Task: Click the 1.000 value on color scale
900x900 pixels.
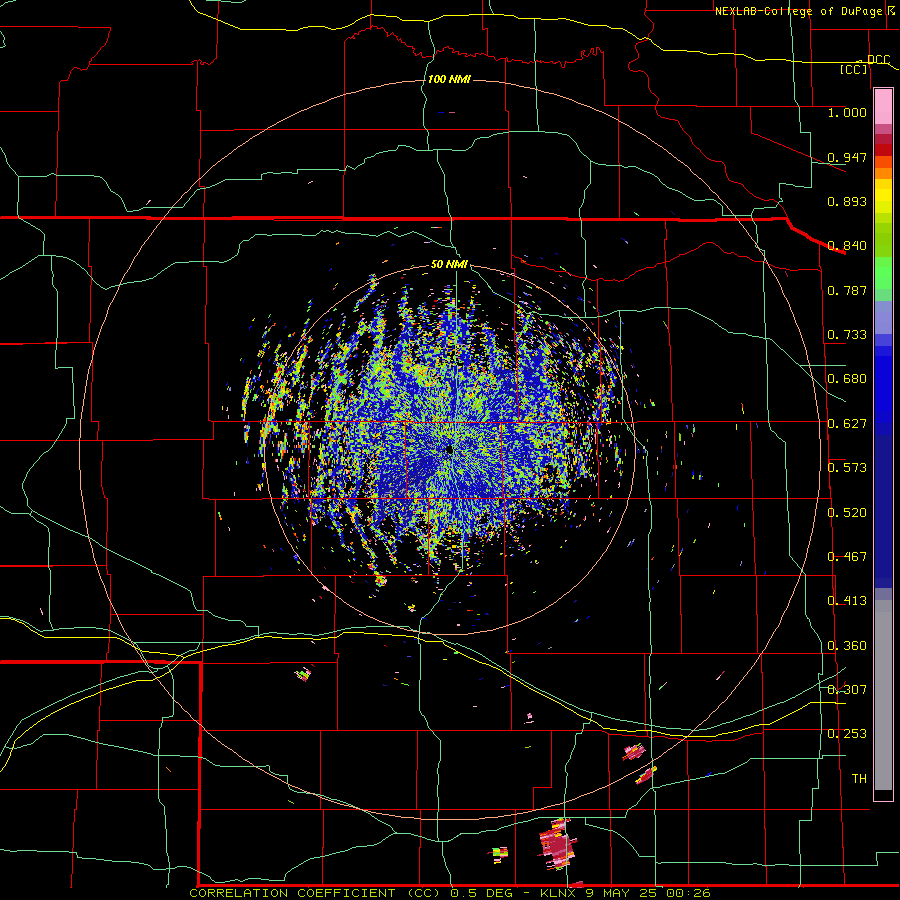Action: tap(847, 112)
